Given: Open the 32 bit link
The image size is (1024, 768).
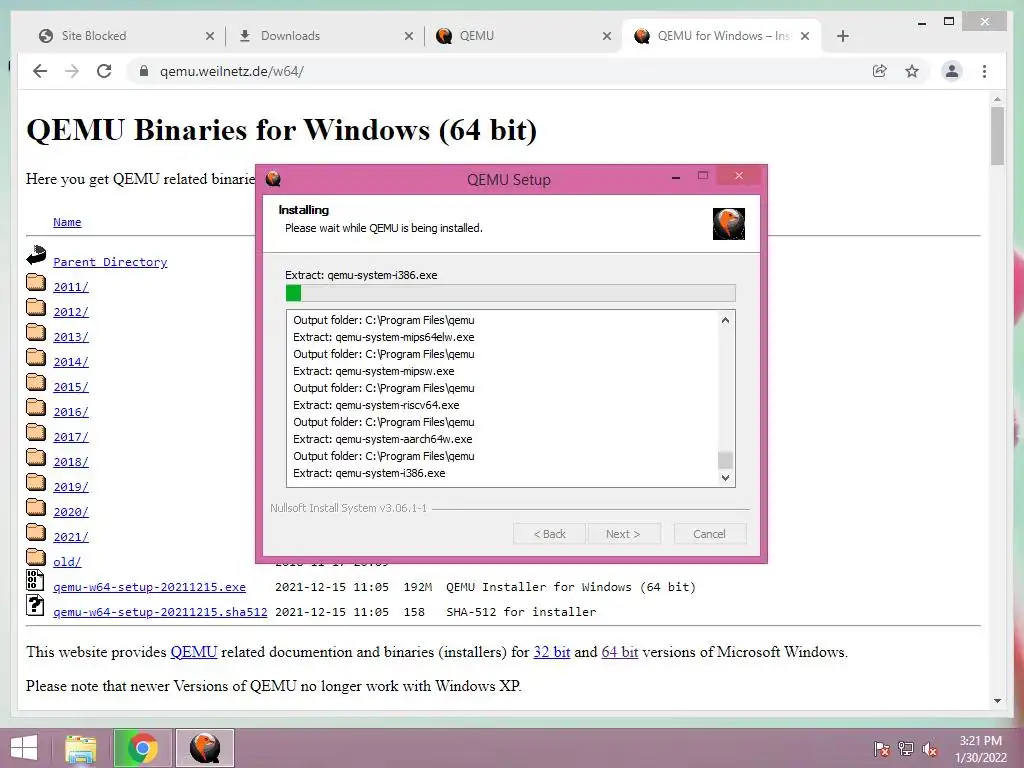Looking at the screenshot, I should click(x=552, y=652).
